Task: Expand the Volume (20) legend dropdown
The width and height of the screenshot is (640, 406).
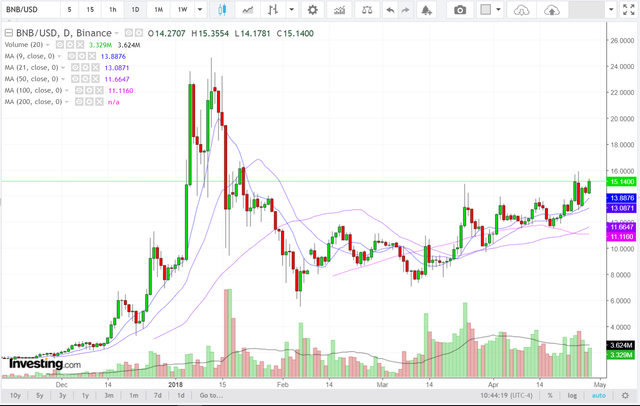Action: coord(48,45)
